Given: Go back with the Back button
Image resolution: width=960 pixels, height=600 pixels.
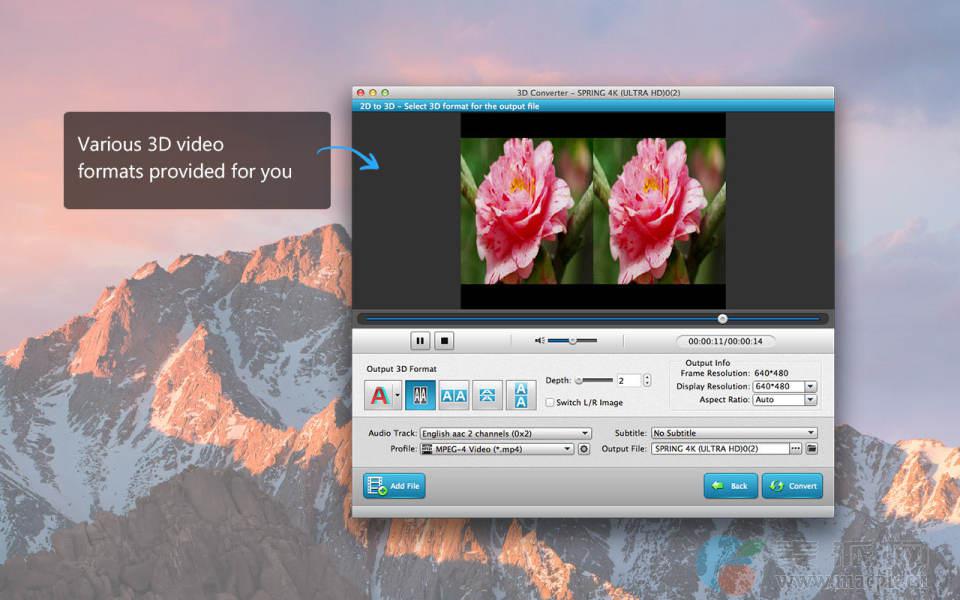Looking at the screenshot, I should 730,486.
